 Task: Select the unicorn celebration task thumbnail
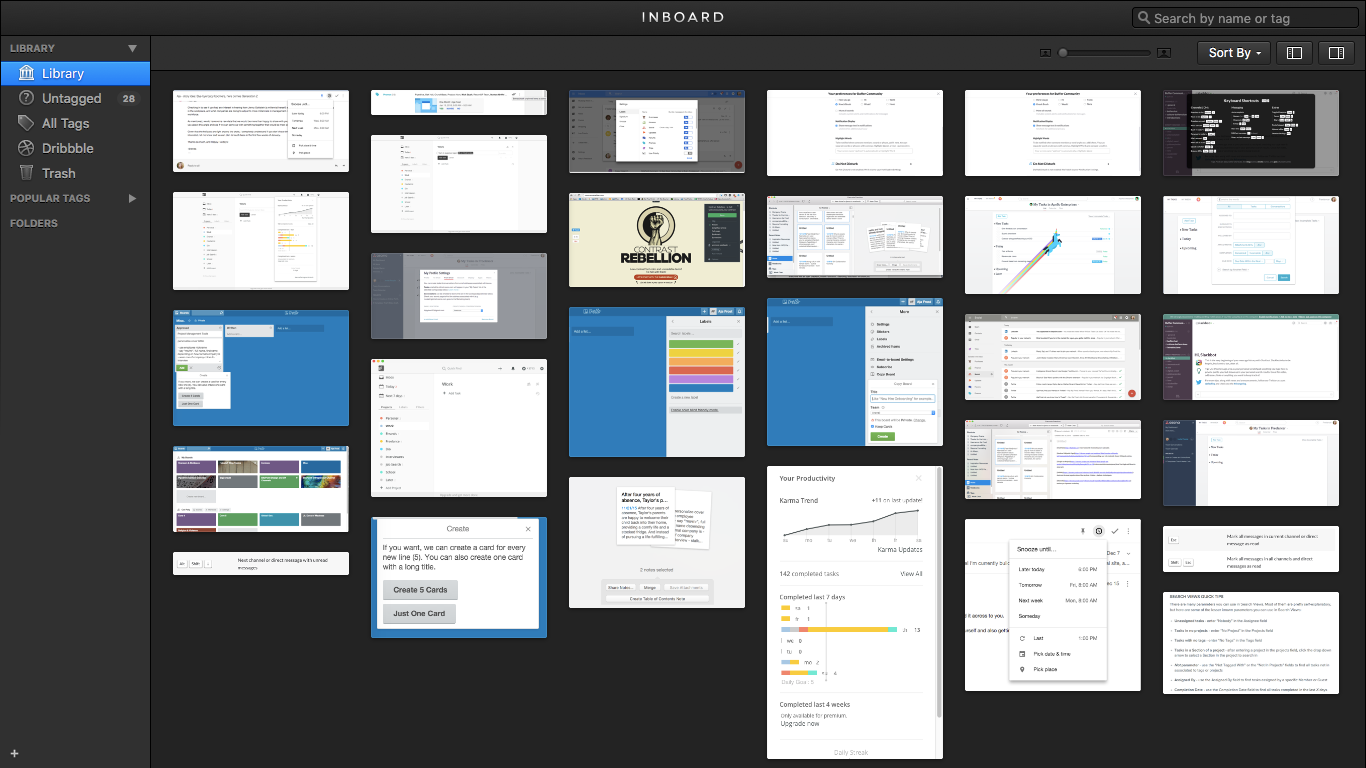click(1053, 244)
